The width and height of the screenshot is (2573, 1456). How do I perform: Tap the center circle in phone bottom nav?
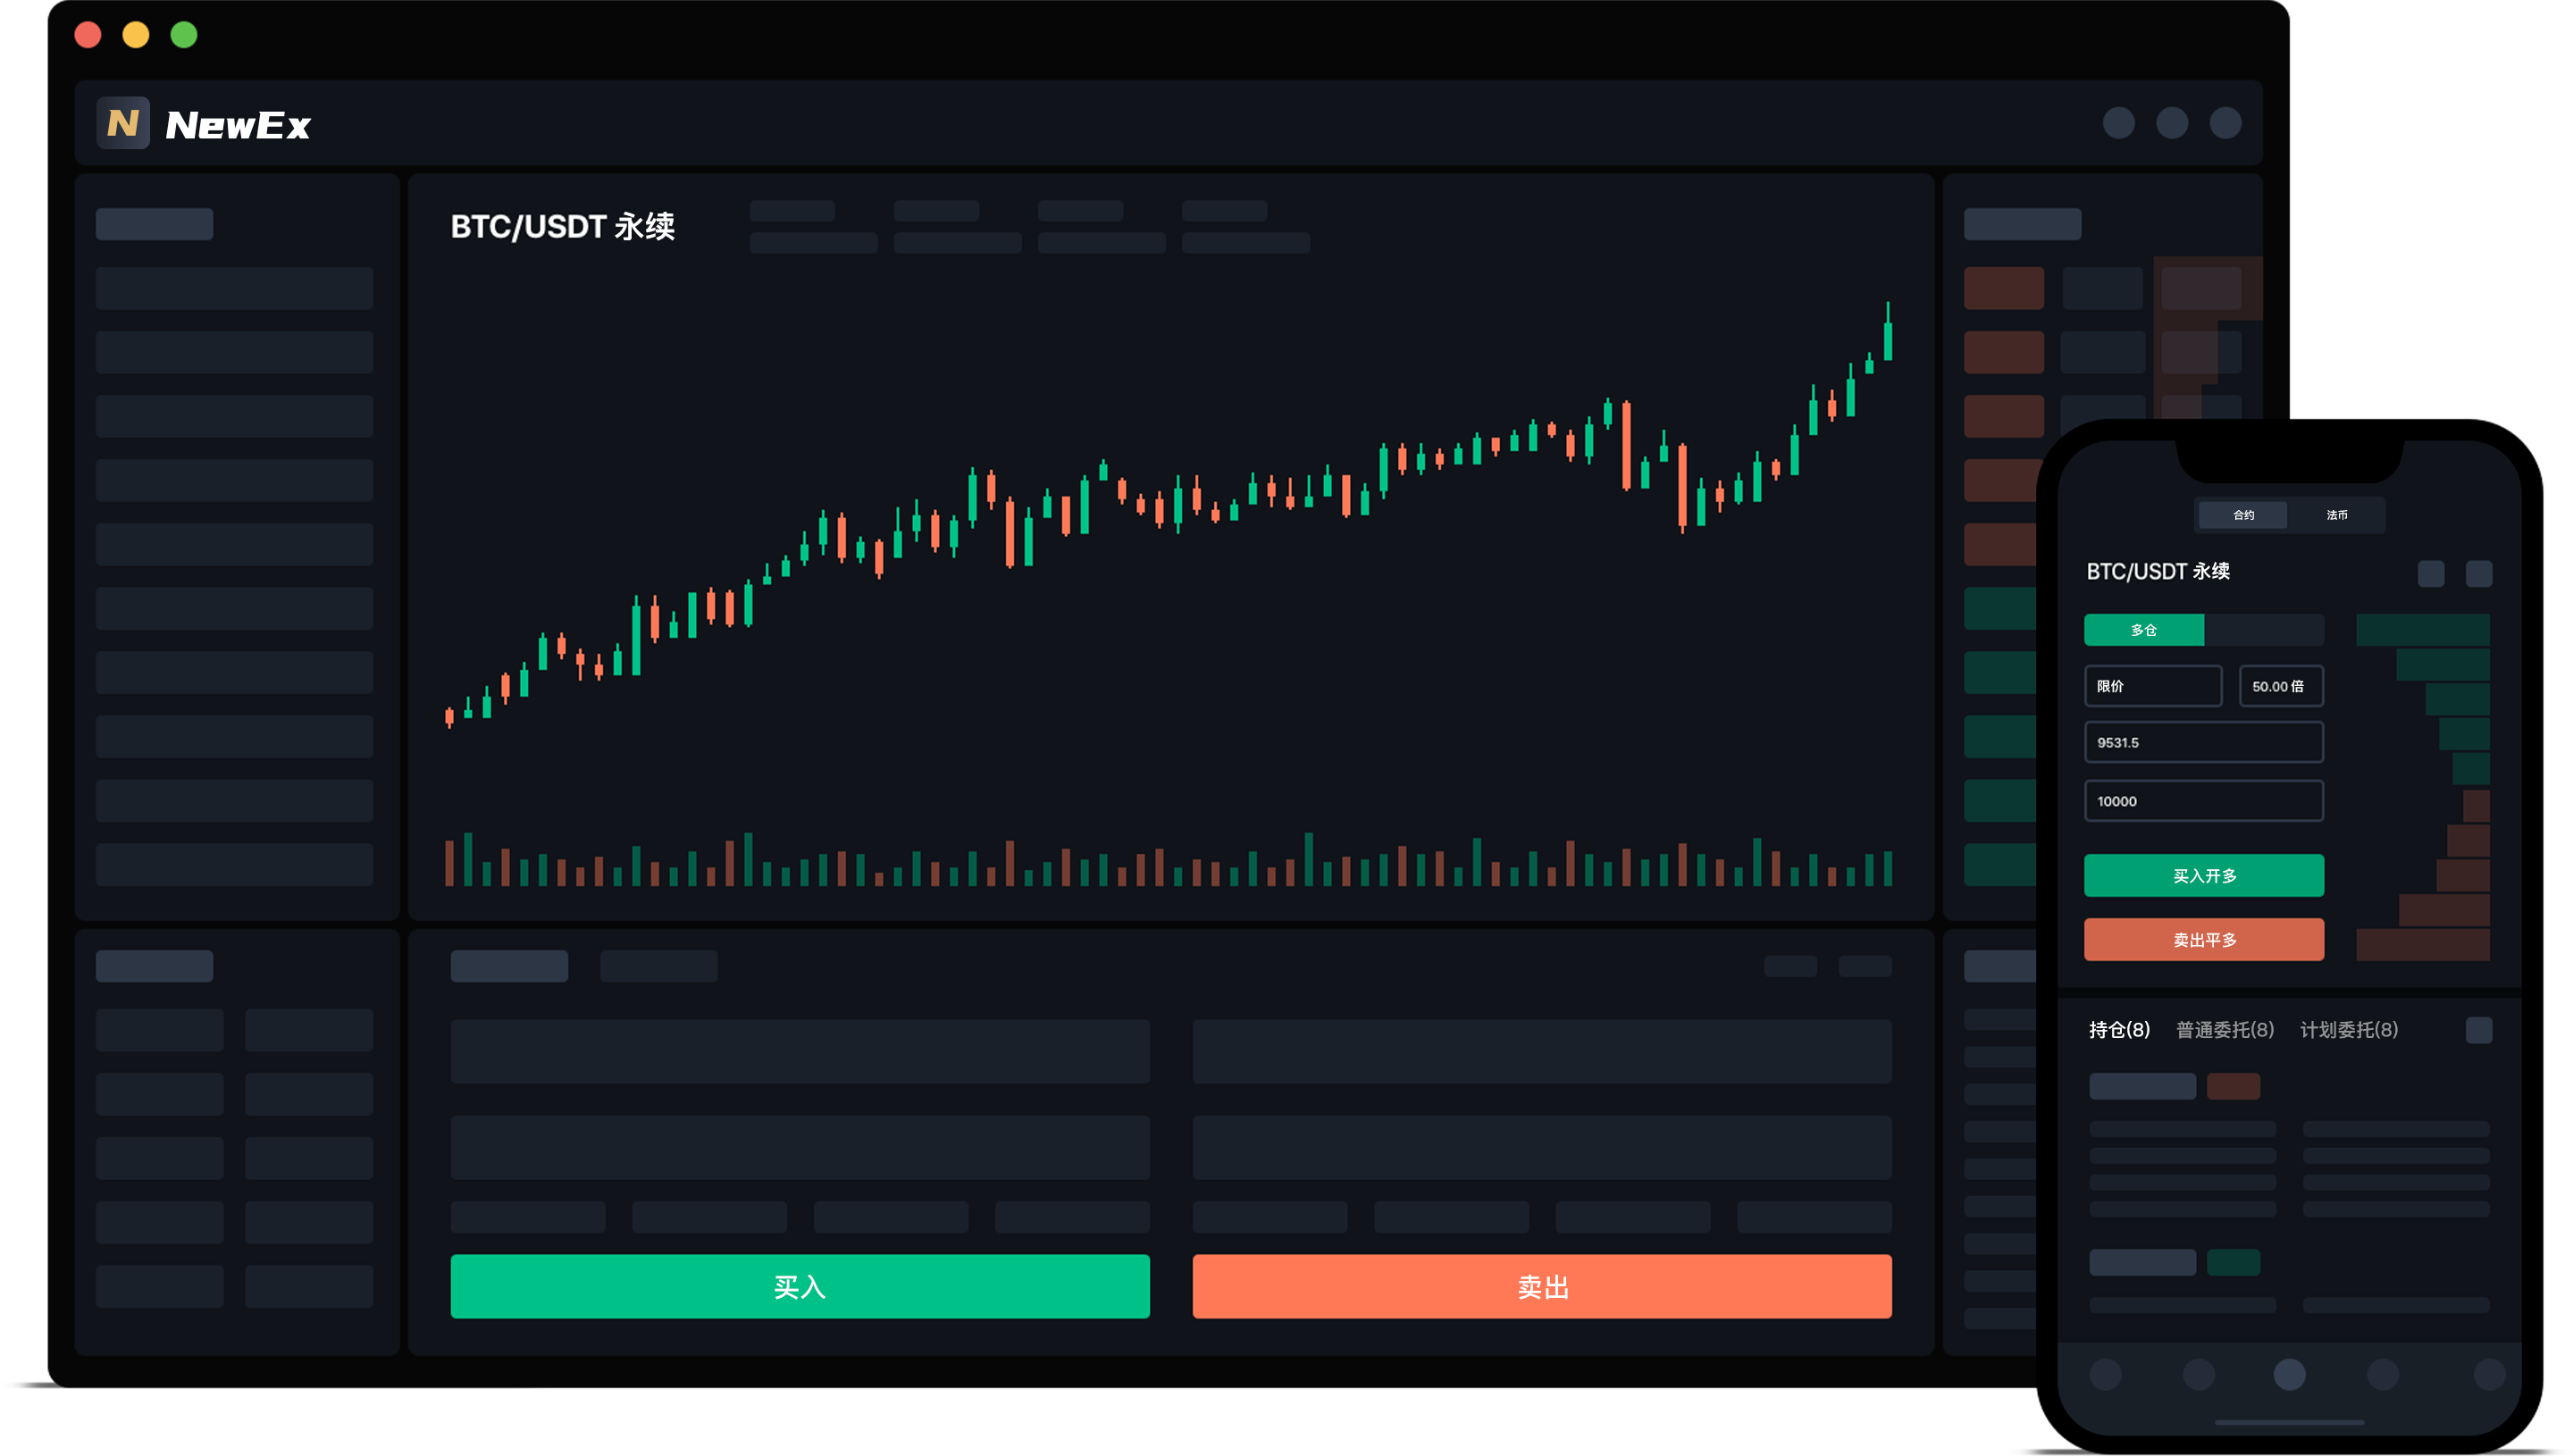point(2288,1374)
